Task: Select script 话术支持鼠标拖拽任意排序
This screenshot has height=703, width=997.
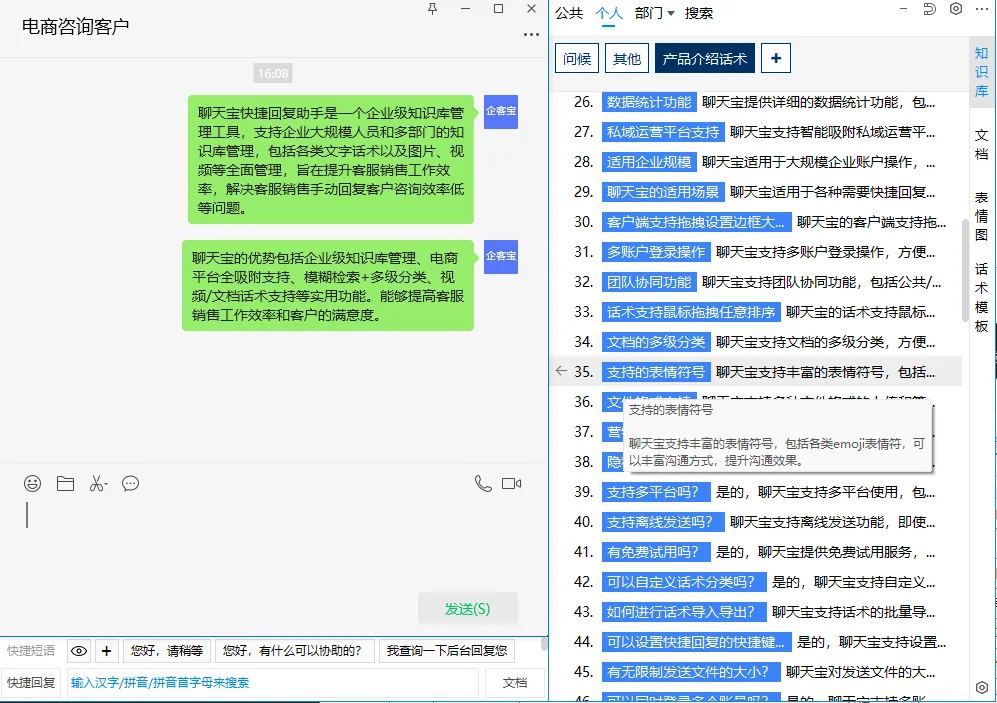Action: [x=691, y=312]
